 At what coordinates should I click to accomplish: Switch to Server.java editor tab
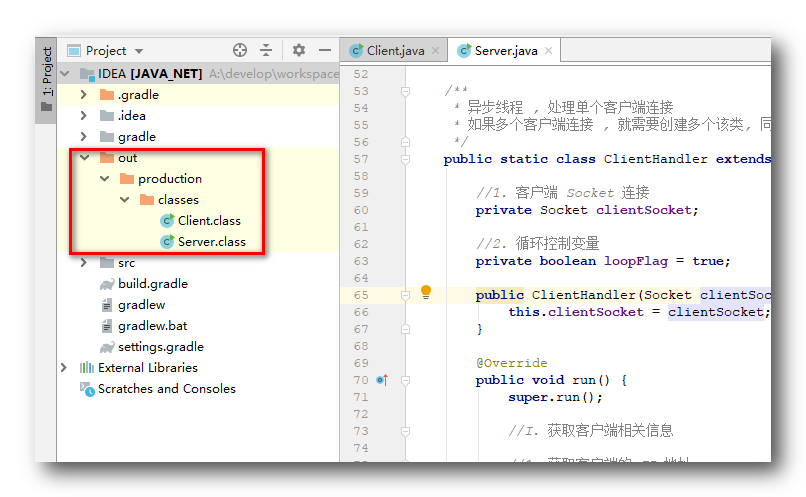coord(506,50)
